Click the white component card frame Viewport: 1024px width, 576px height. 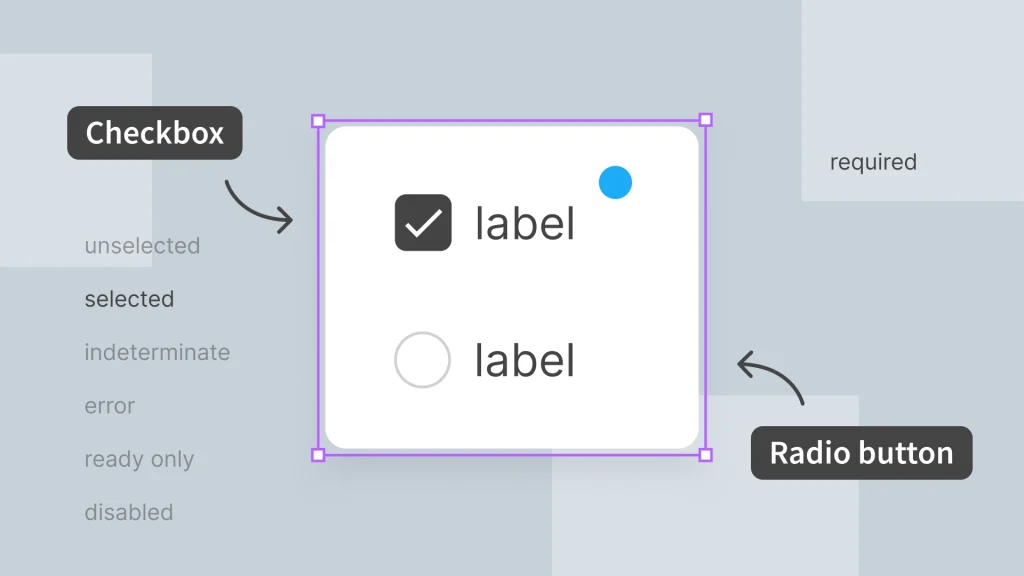[x=510, y=285]
